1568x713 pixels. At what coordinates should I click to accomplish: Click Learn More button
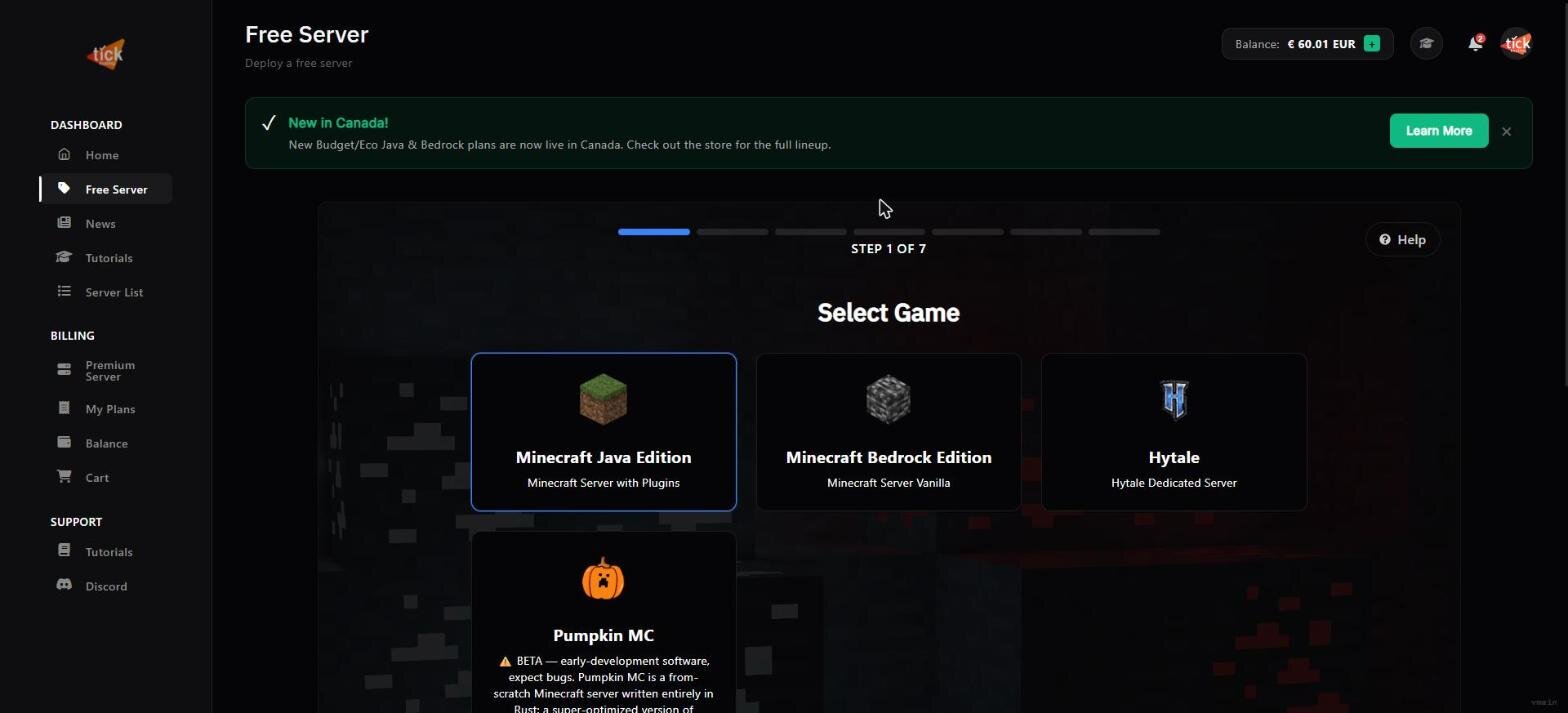1438,131
